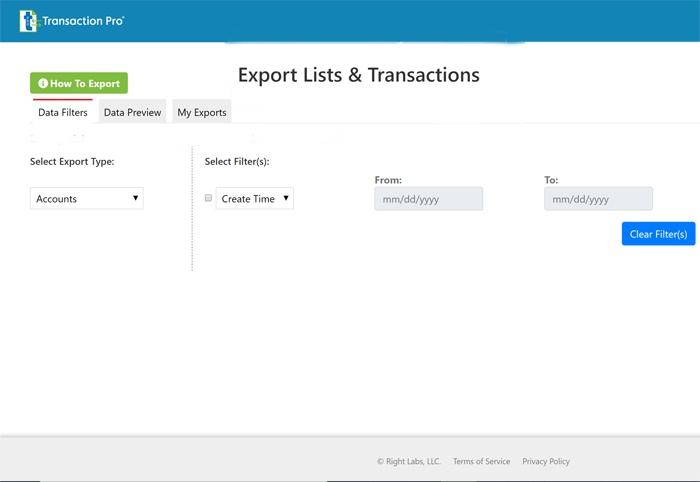700x482 pixels.
Task: Click the Select Filter(s) label
Action: click(x=237, y=162)
